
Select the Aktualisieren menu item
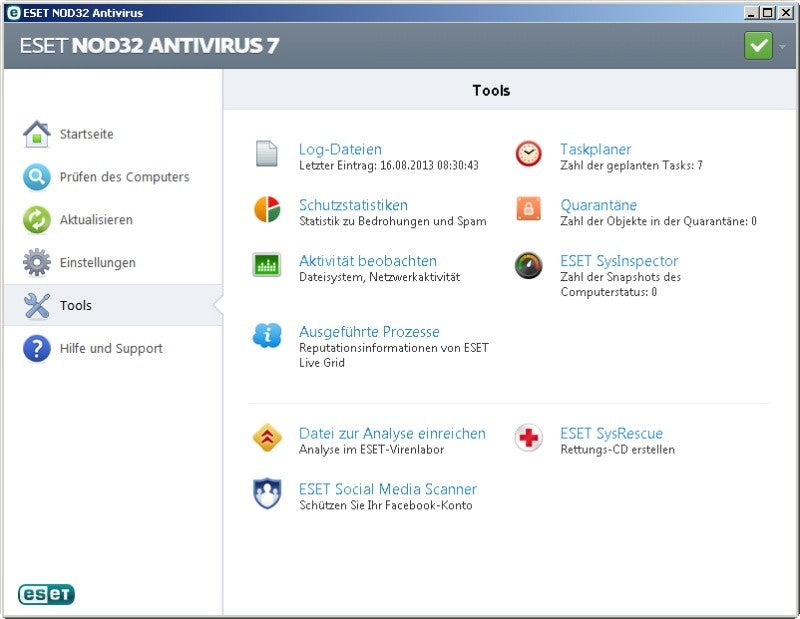click(96, 220)
